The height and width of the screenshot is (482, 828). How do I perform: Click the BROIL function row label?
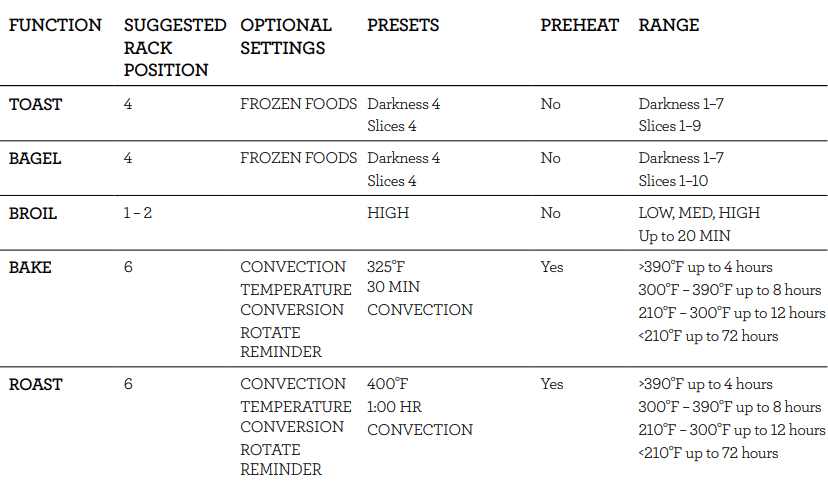point(35,213)
